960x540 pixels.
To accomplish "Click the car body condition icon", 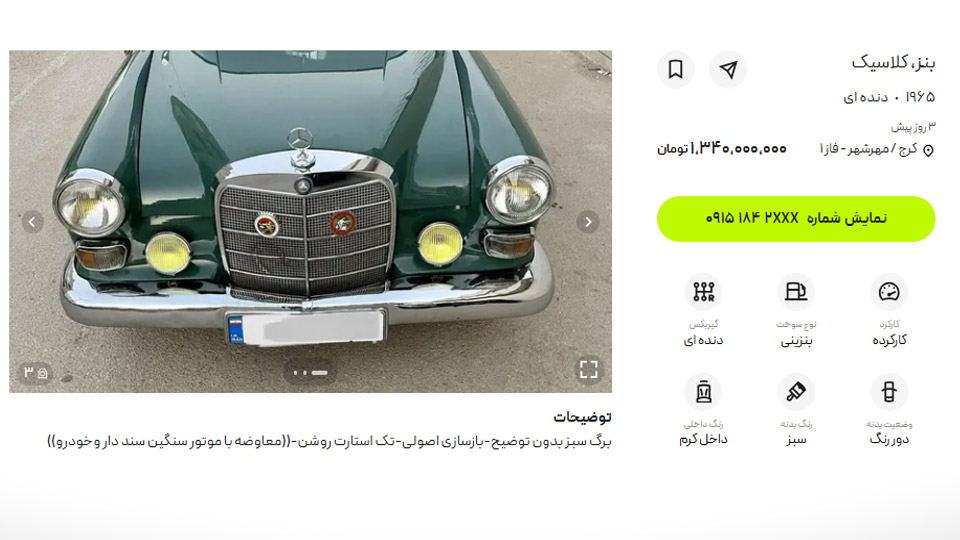I will [889, 392].
